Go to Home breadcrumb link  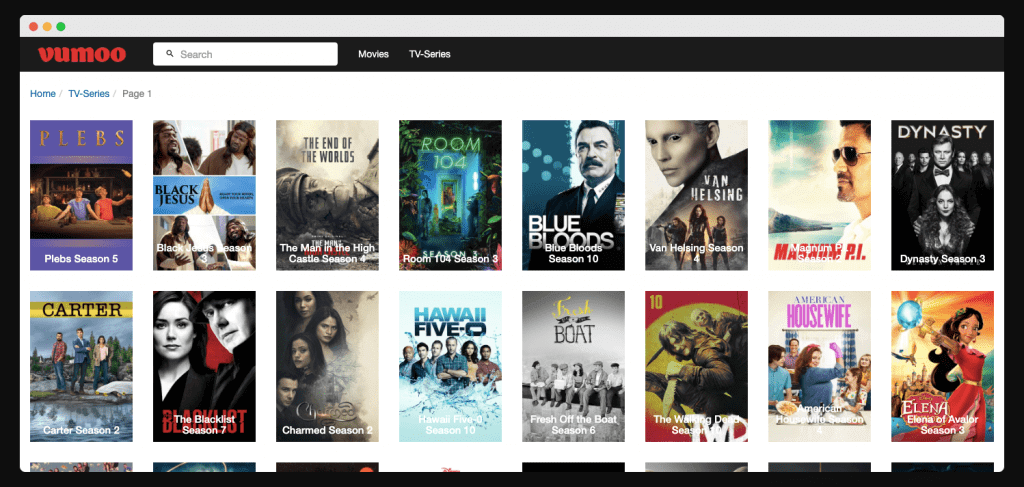[x=42, y=94]
